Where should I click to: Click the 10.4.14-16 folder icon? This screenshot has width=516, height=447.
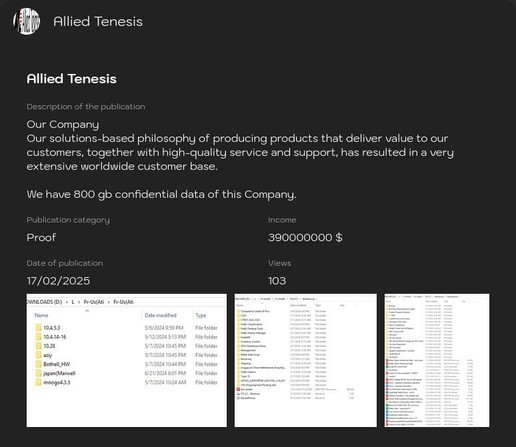point(39,337)
